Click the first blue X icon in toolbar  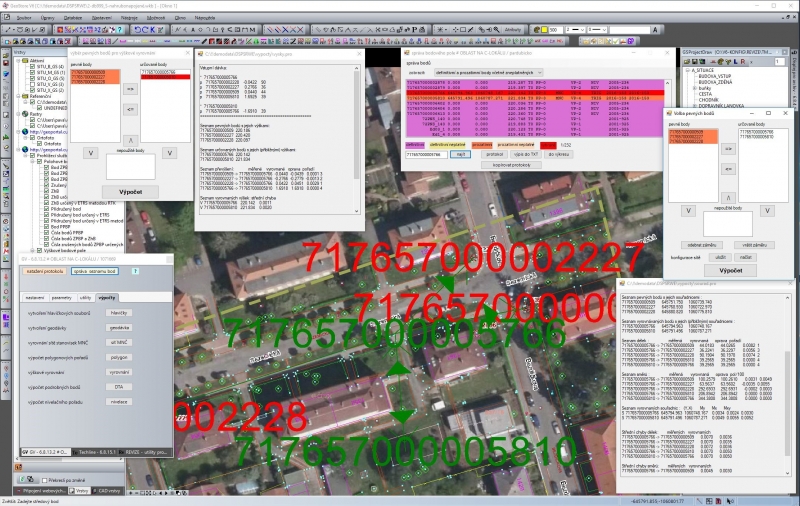click(286, 30)
